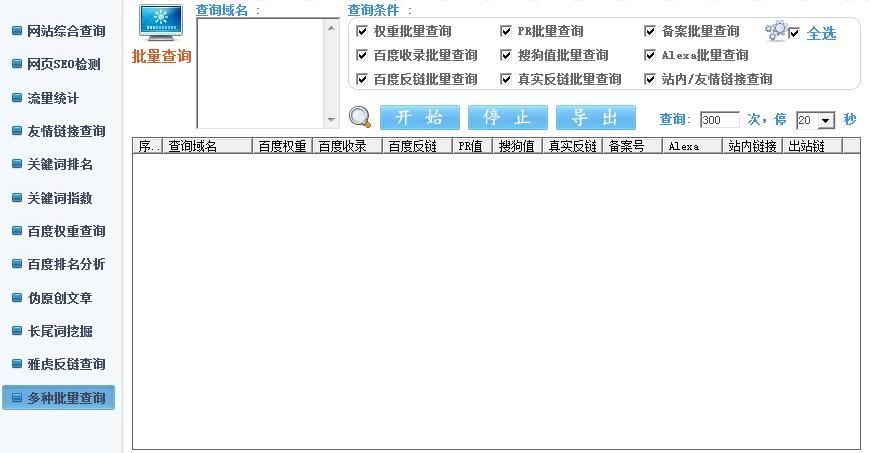Click the icon beside 长尾词挖掘
This screenshot has height=453, width=870.
click(16, 331)
